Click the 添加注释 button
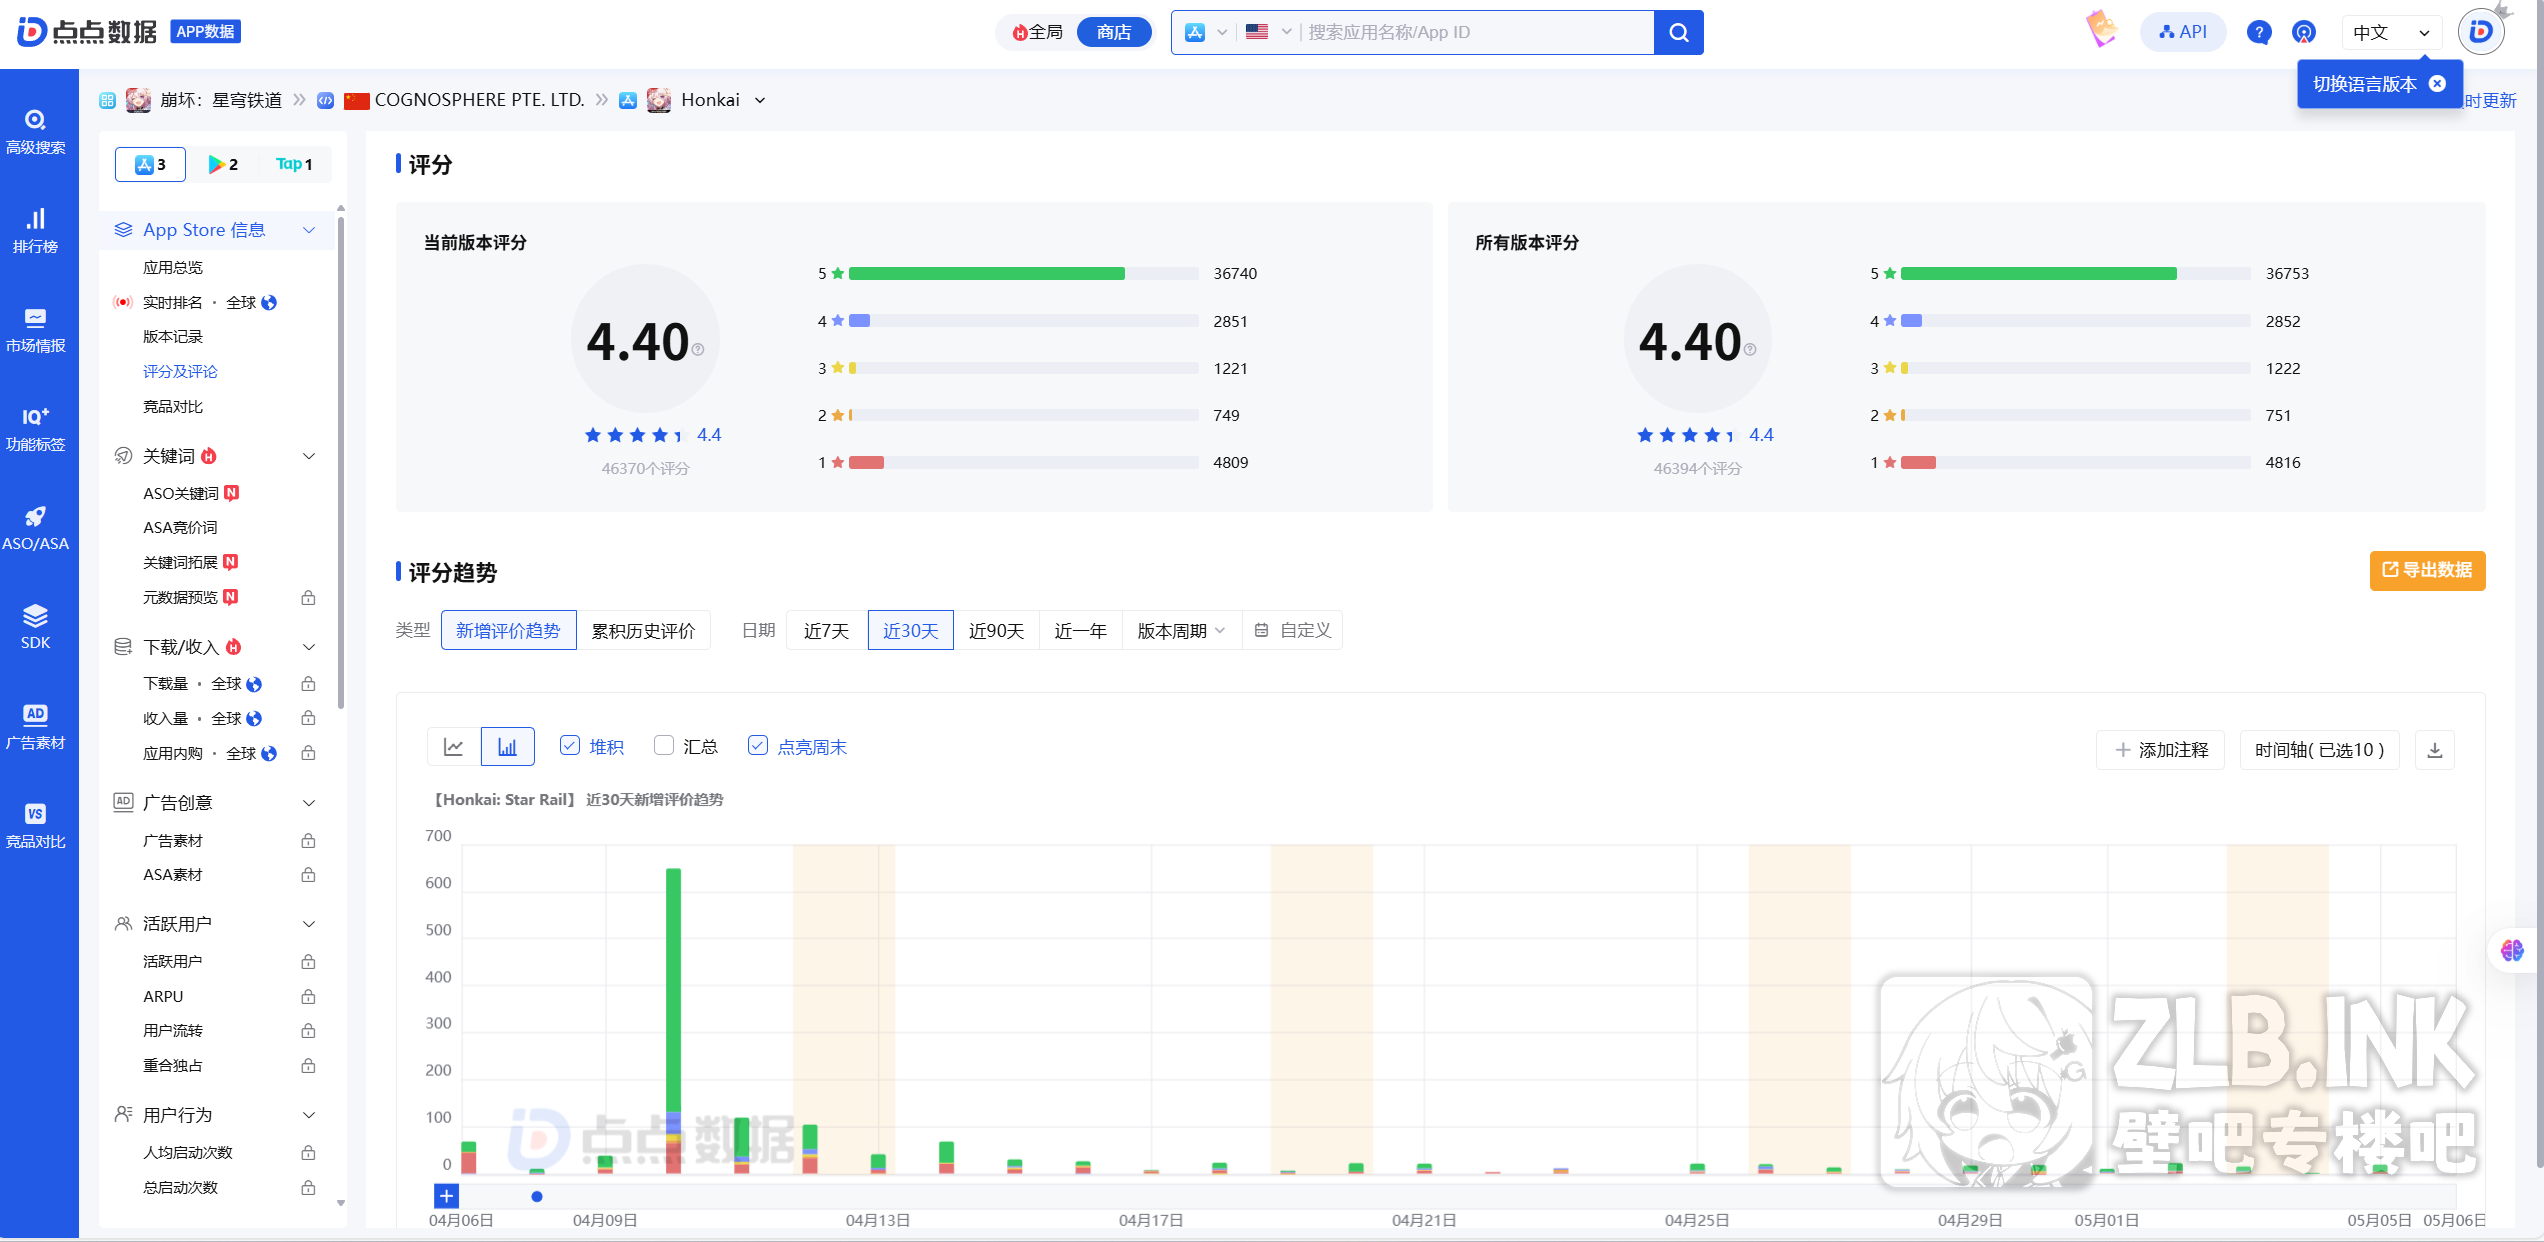Viewport: 2544px width, 1242px height. click(2160, 750)
